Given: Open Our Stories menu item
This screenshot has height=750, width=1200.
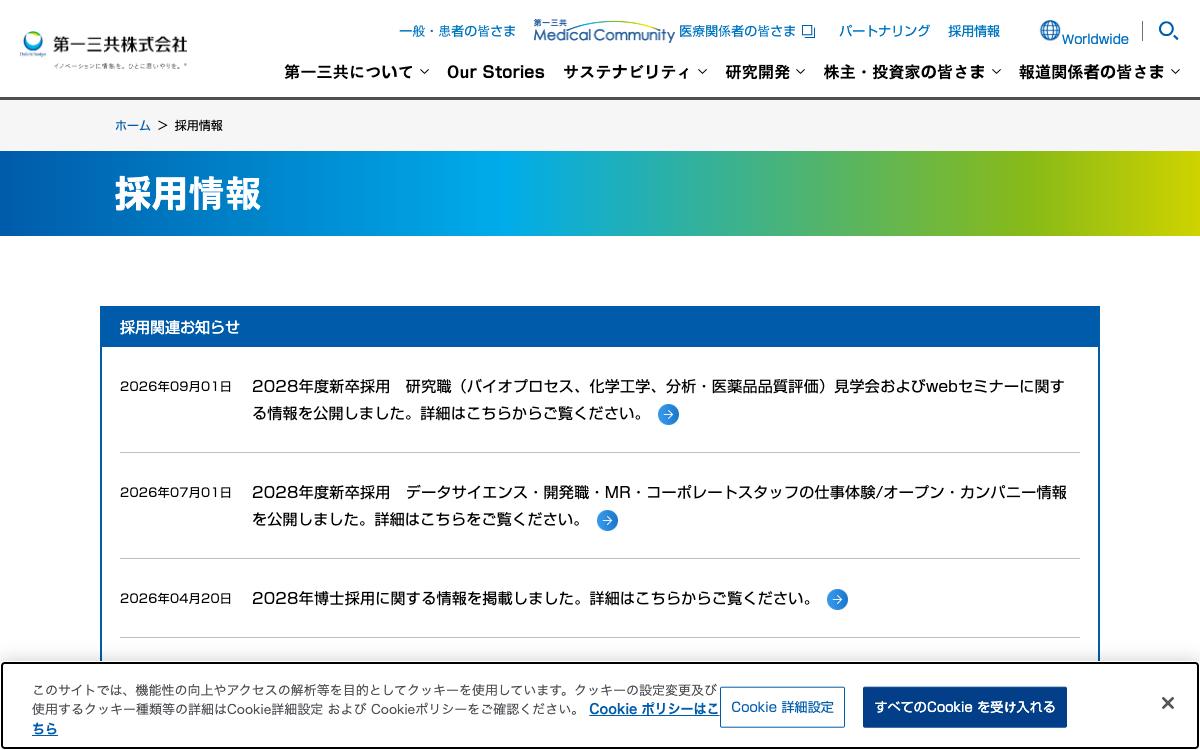Looking at the screenshot, I should click(496, 72).
